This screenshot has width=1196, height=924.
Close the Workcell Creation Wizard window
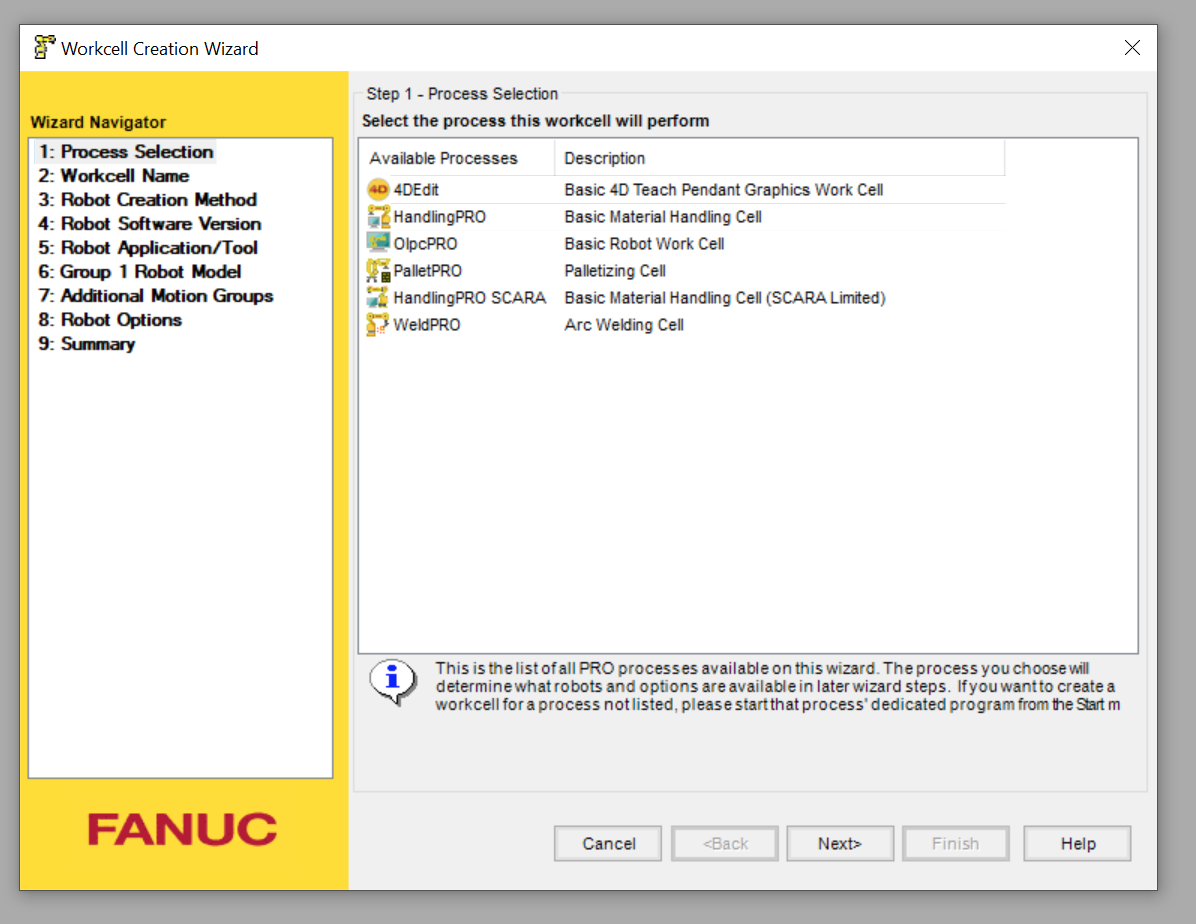pos(1132,47)
